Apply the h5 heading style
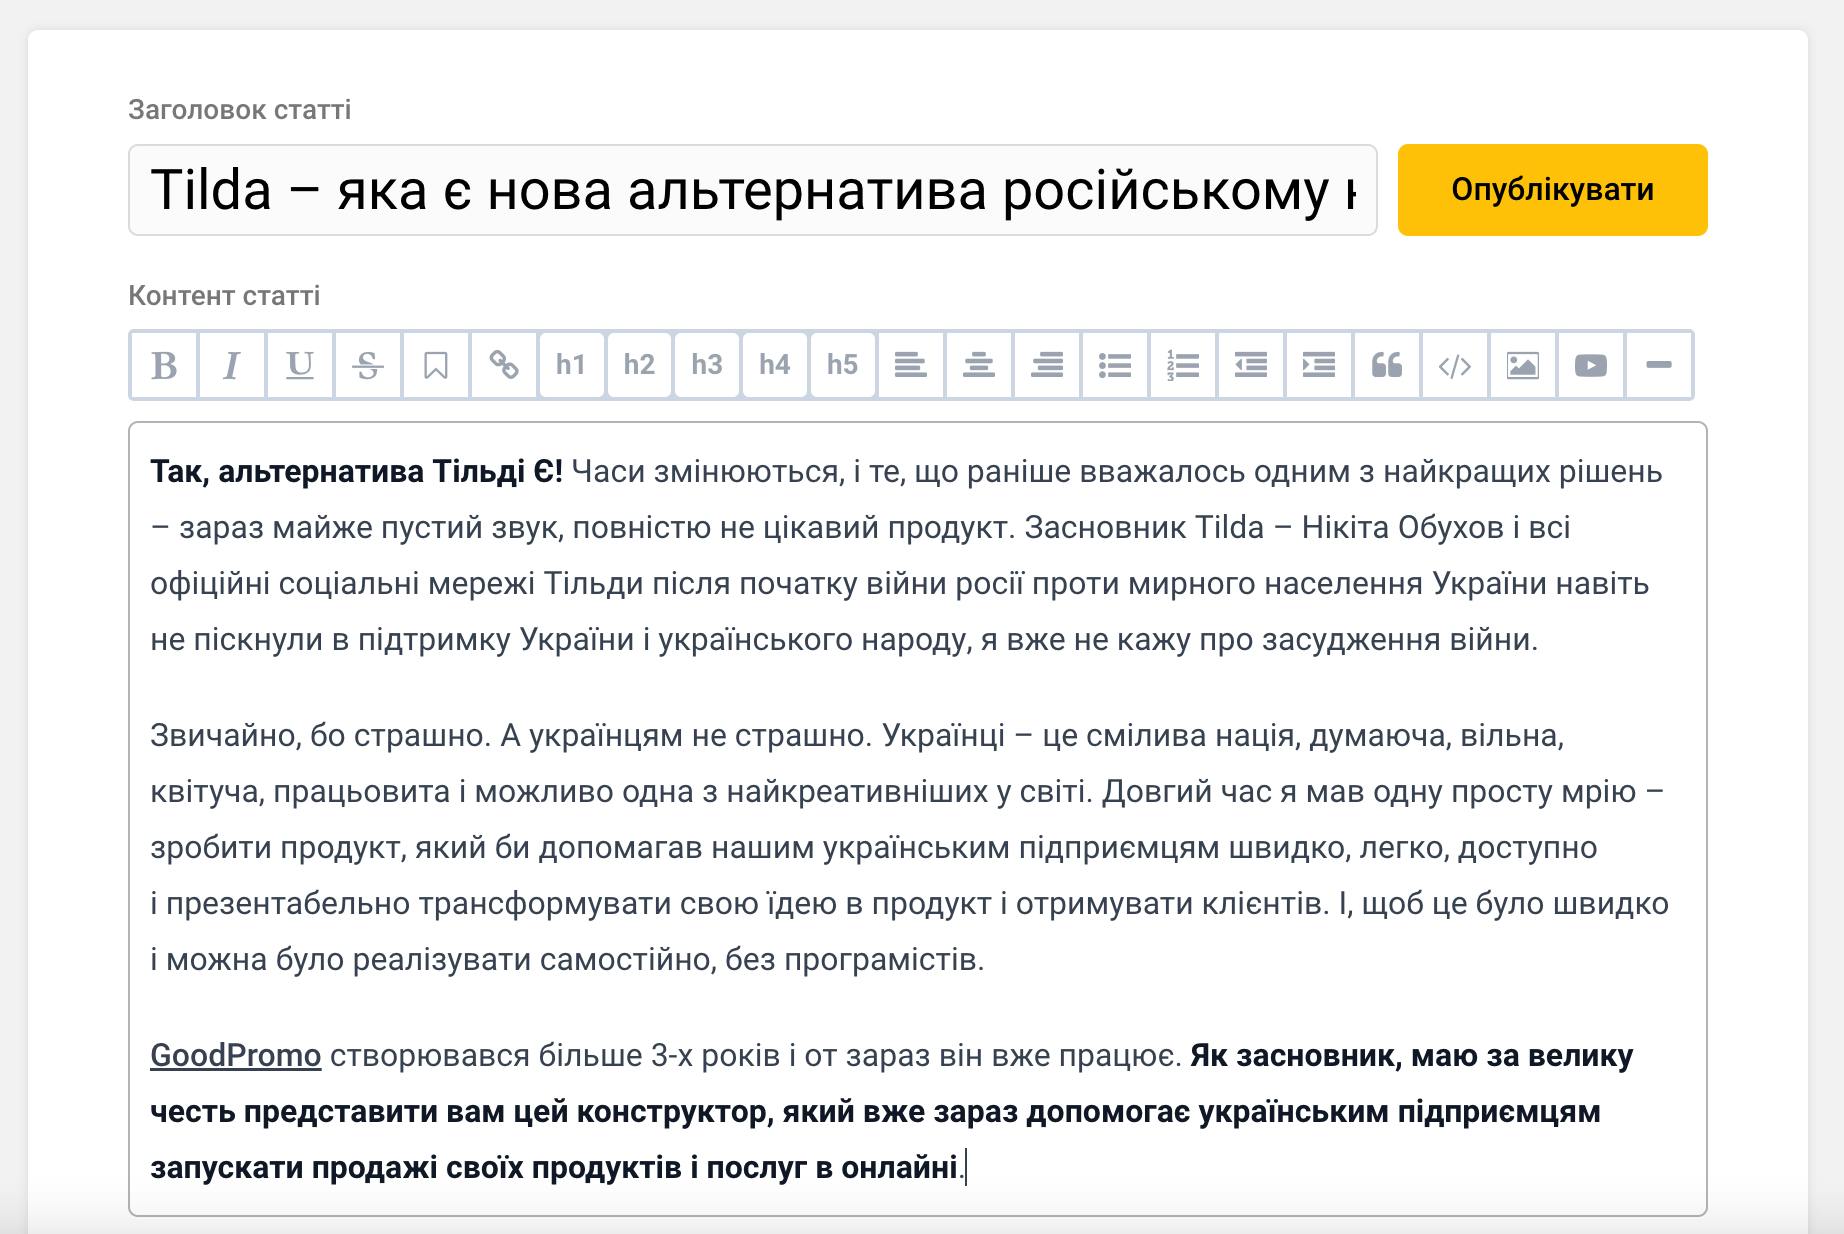Image resolution: width=1844 pixels, height=1234 pixels. 843,365
